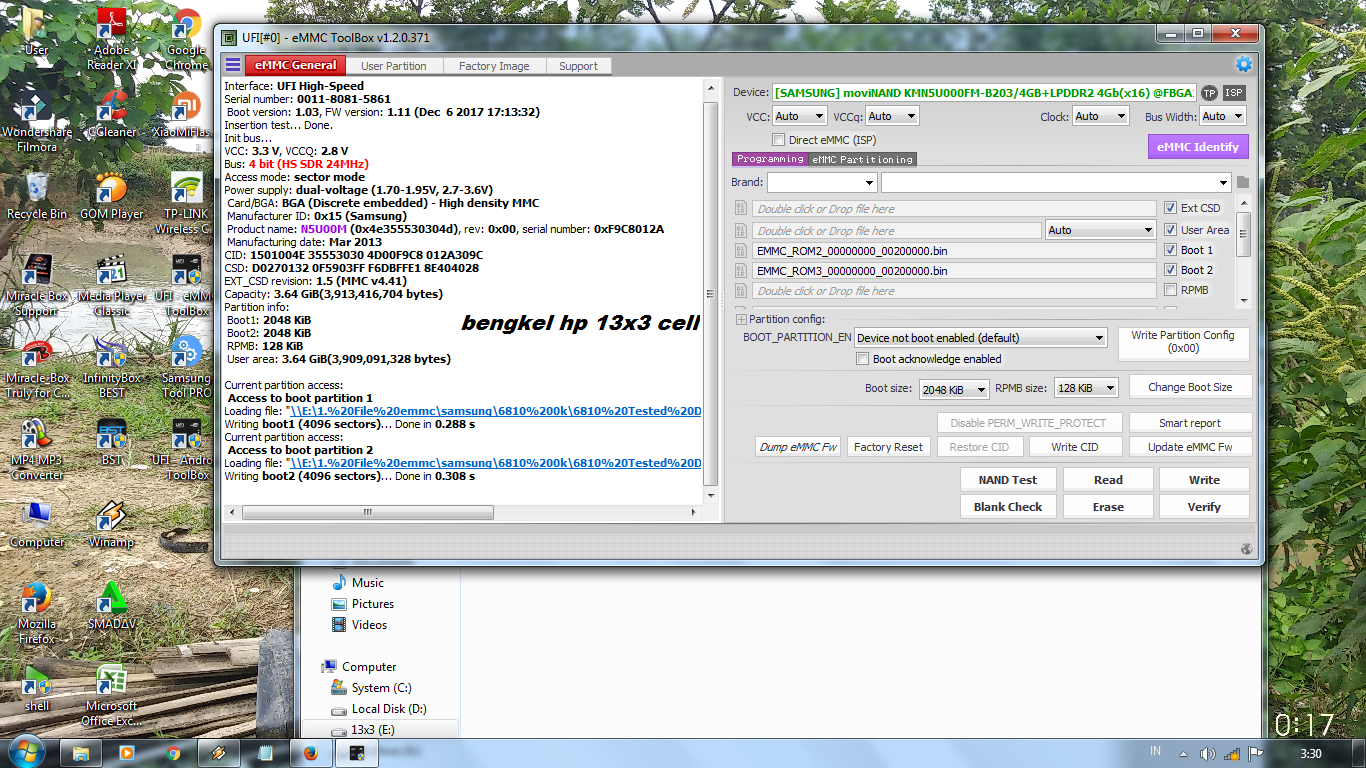The image size is (1366, 768).
Task: Select the eMMC Partitioning tab
Action: point(862,159)
